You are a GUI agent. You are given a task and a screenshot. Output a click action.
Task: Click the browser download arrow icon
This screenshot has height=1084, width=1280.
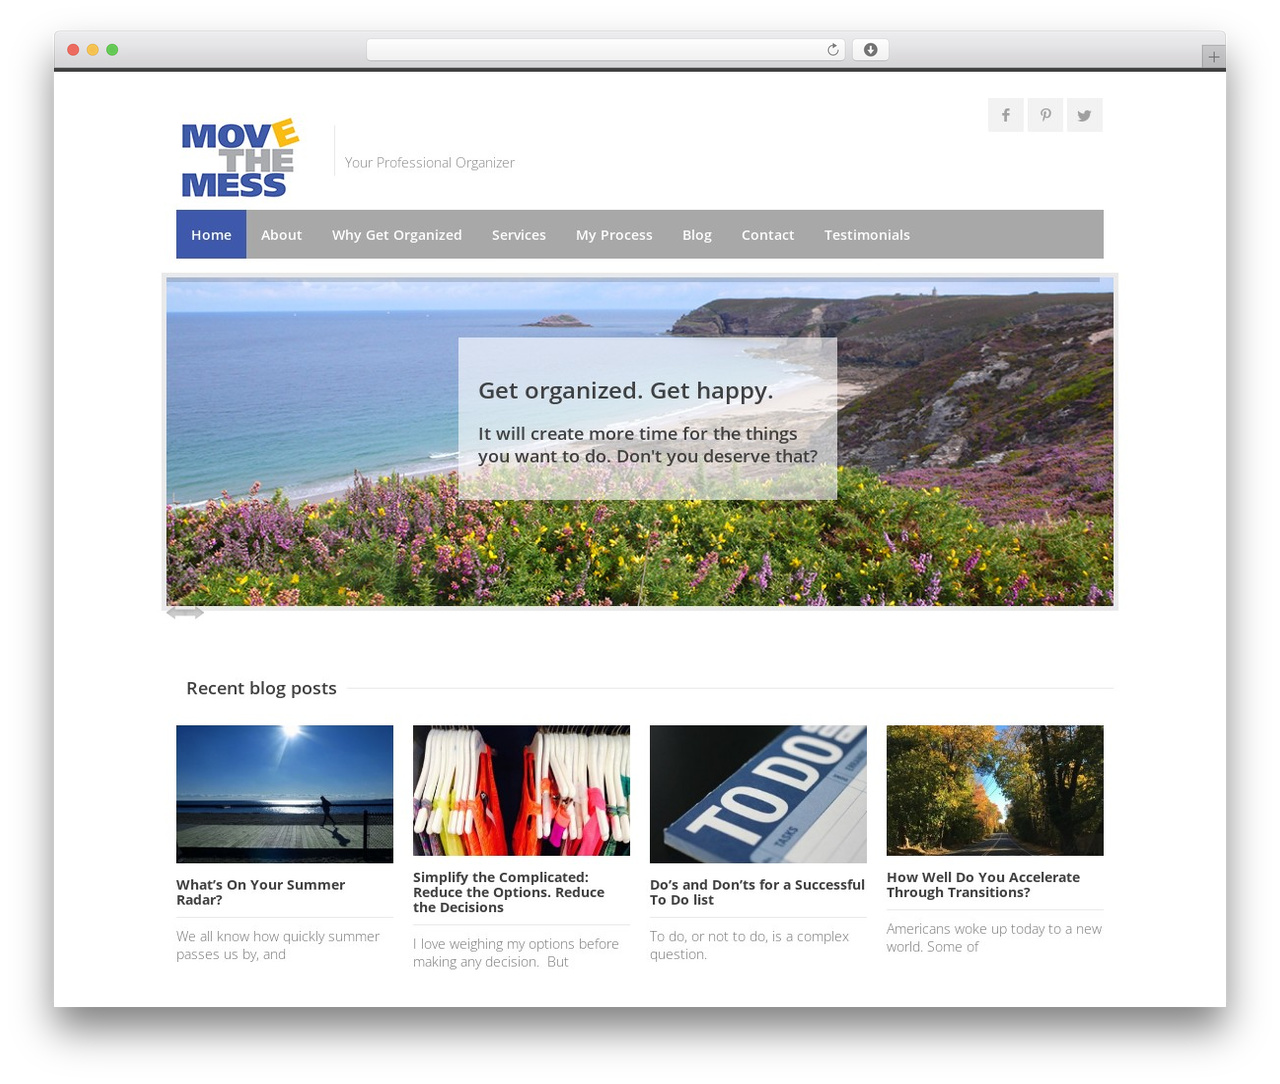point(870,50)
